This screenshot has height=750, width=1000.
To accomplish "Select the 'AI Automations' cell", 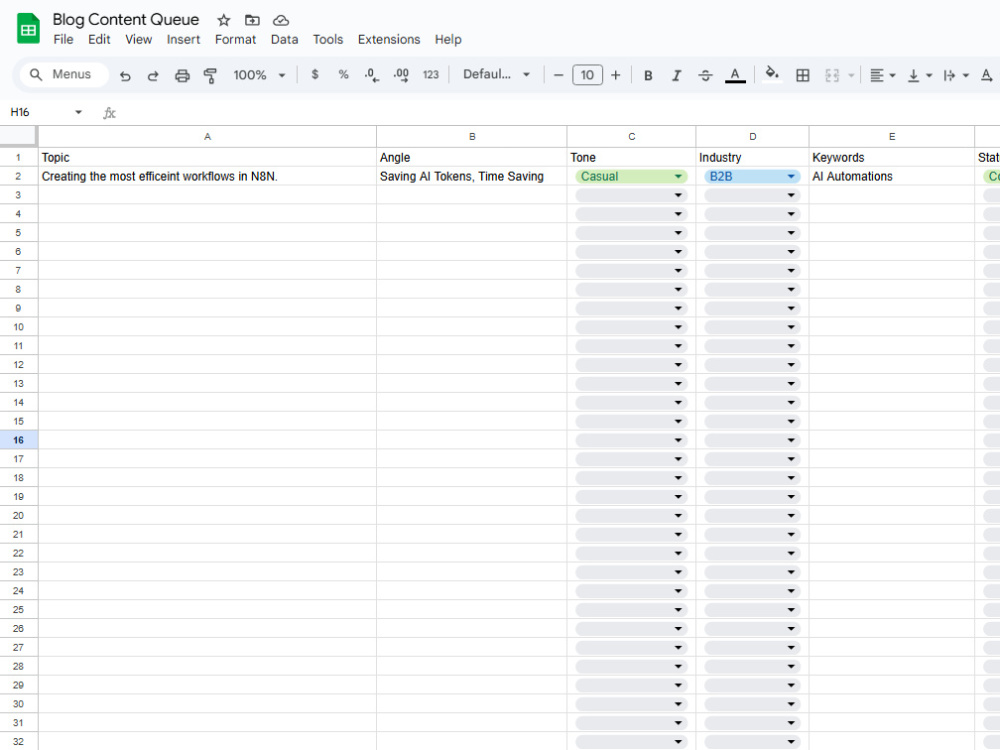I will [x=892, y=177].
